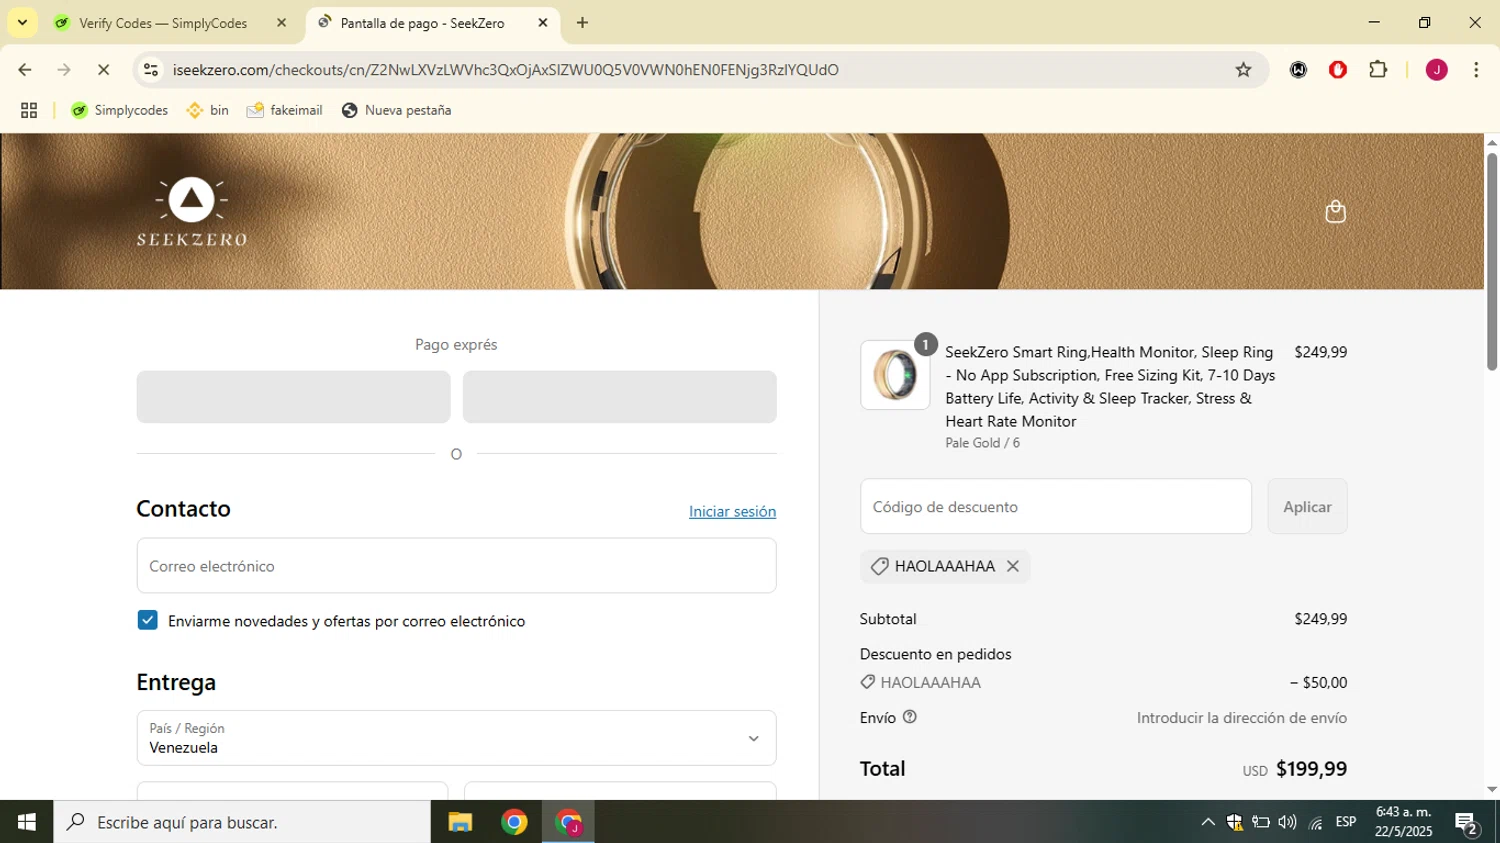This screenshot has width=1500, height=843.
Task: Toggle the email news and offers checkbox
Action: coord(147,620)
